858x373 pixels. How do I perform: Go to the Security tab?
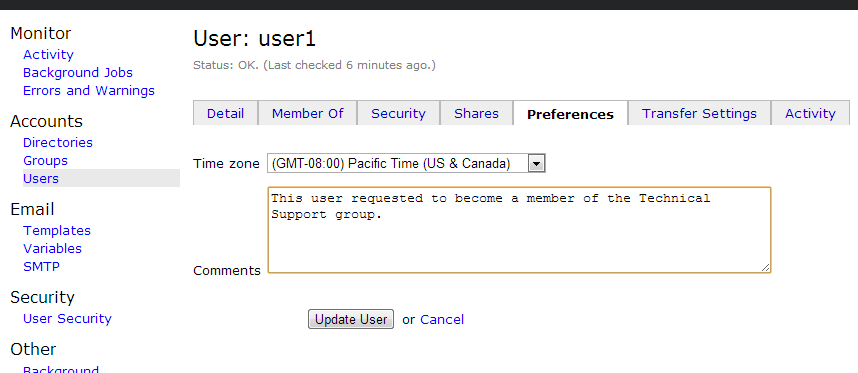click(398, 113)
